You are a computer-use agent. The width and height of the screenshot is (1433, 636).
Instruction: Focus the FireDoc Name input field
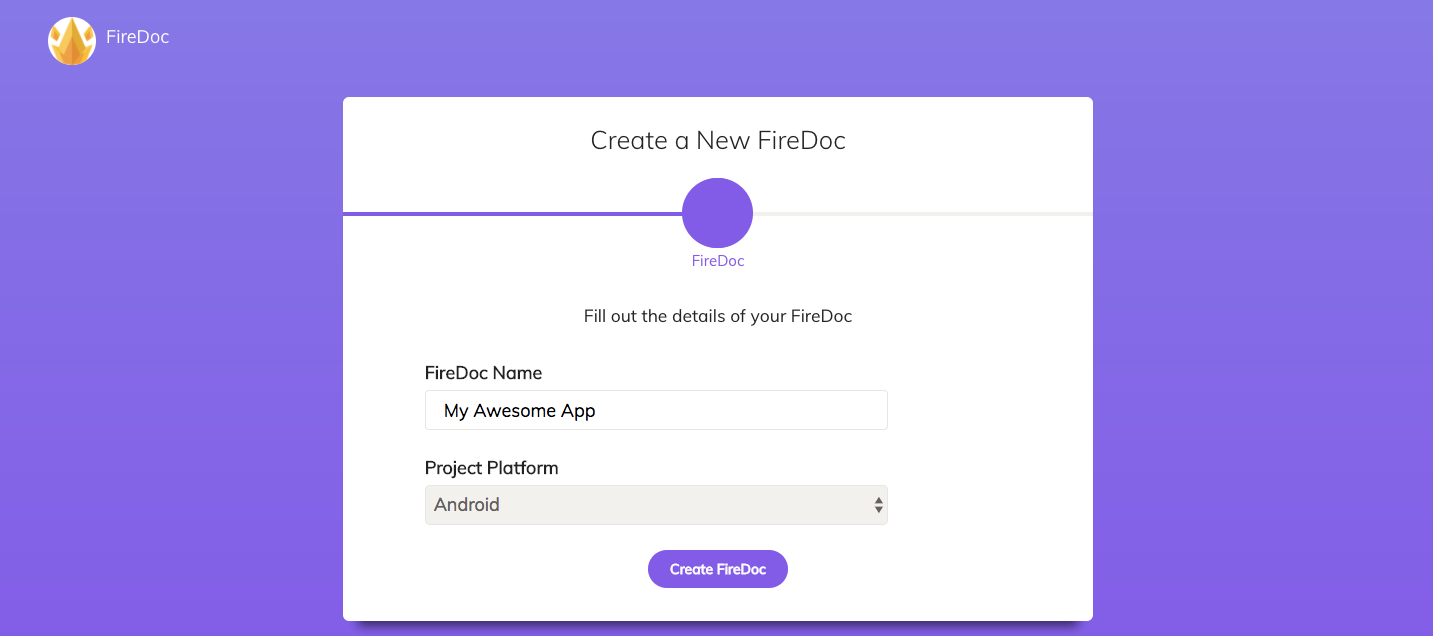click(656, 410)
